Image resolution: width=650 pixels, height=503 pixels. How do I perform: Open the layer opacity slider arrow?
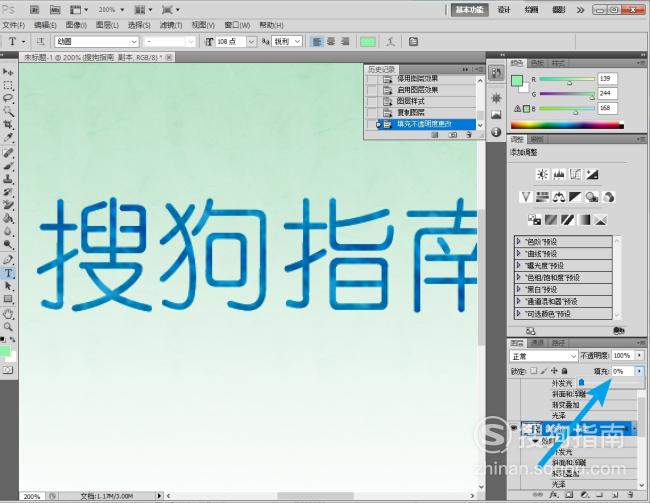point(640,355)
